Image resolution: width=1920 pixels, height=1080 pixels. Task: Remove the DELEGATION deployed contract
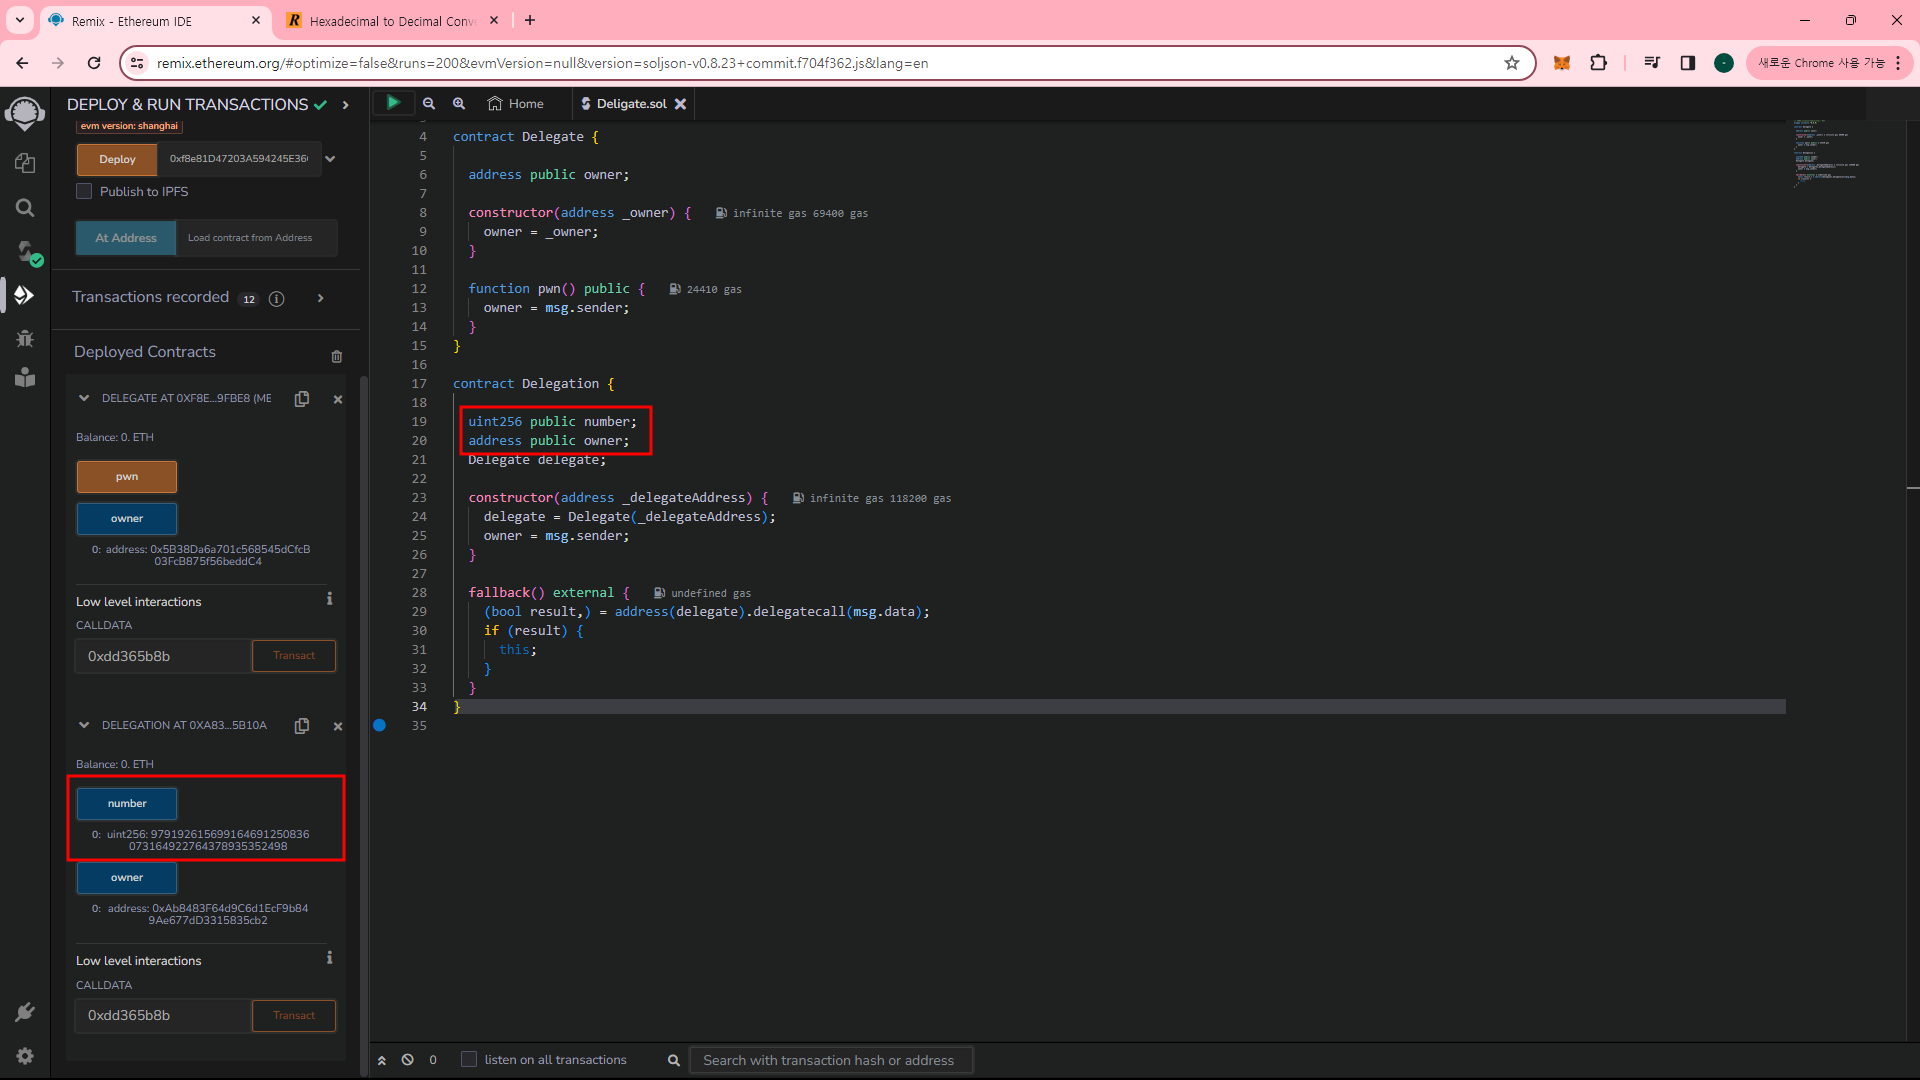click(338, 726)
